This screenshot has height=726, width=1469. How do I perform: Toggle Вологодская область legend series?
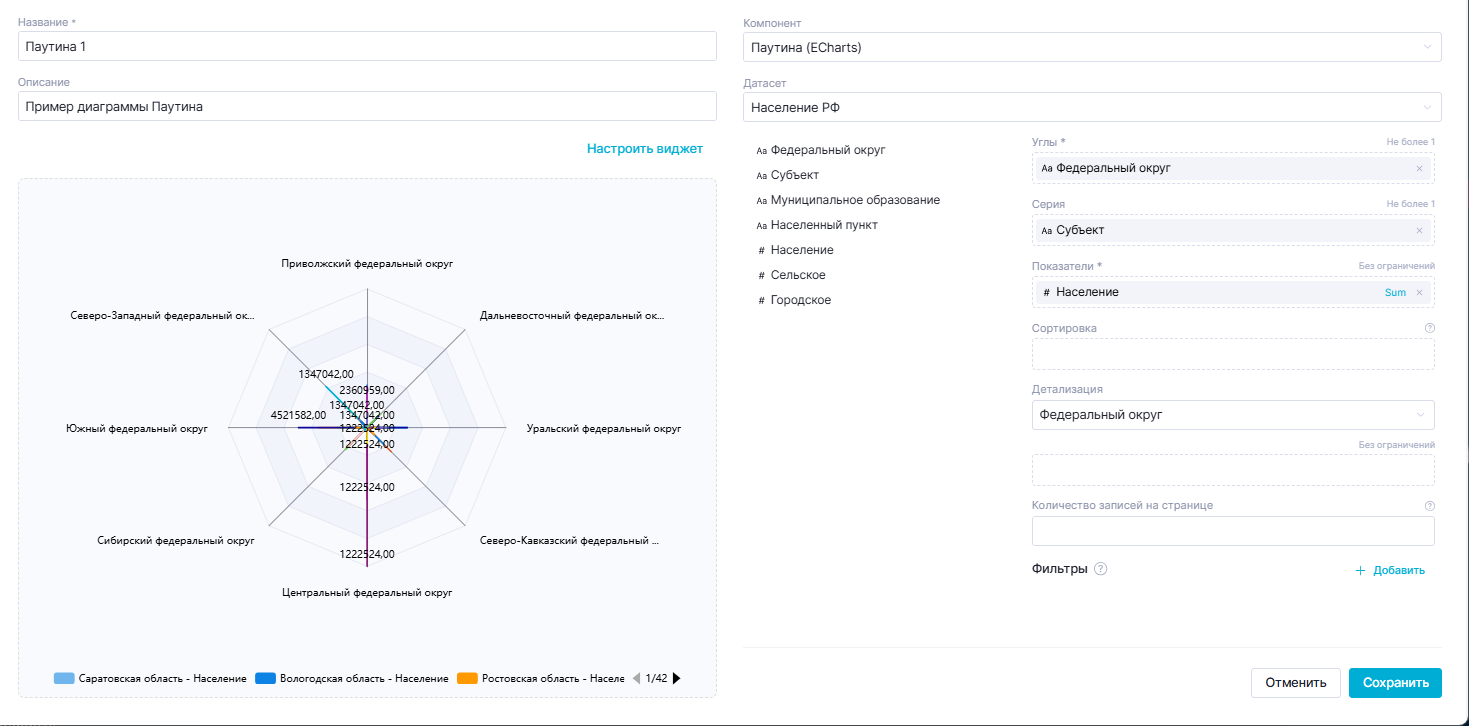pyautogui.click(x=352, y=678)
